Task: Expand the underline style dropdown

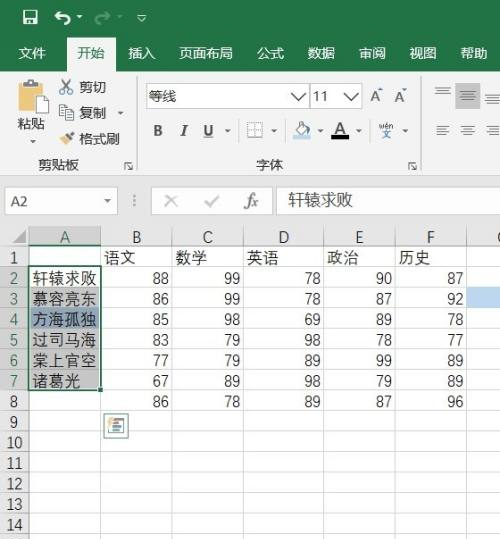Action: [227, 131]
